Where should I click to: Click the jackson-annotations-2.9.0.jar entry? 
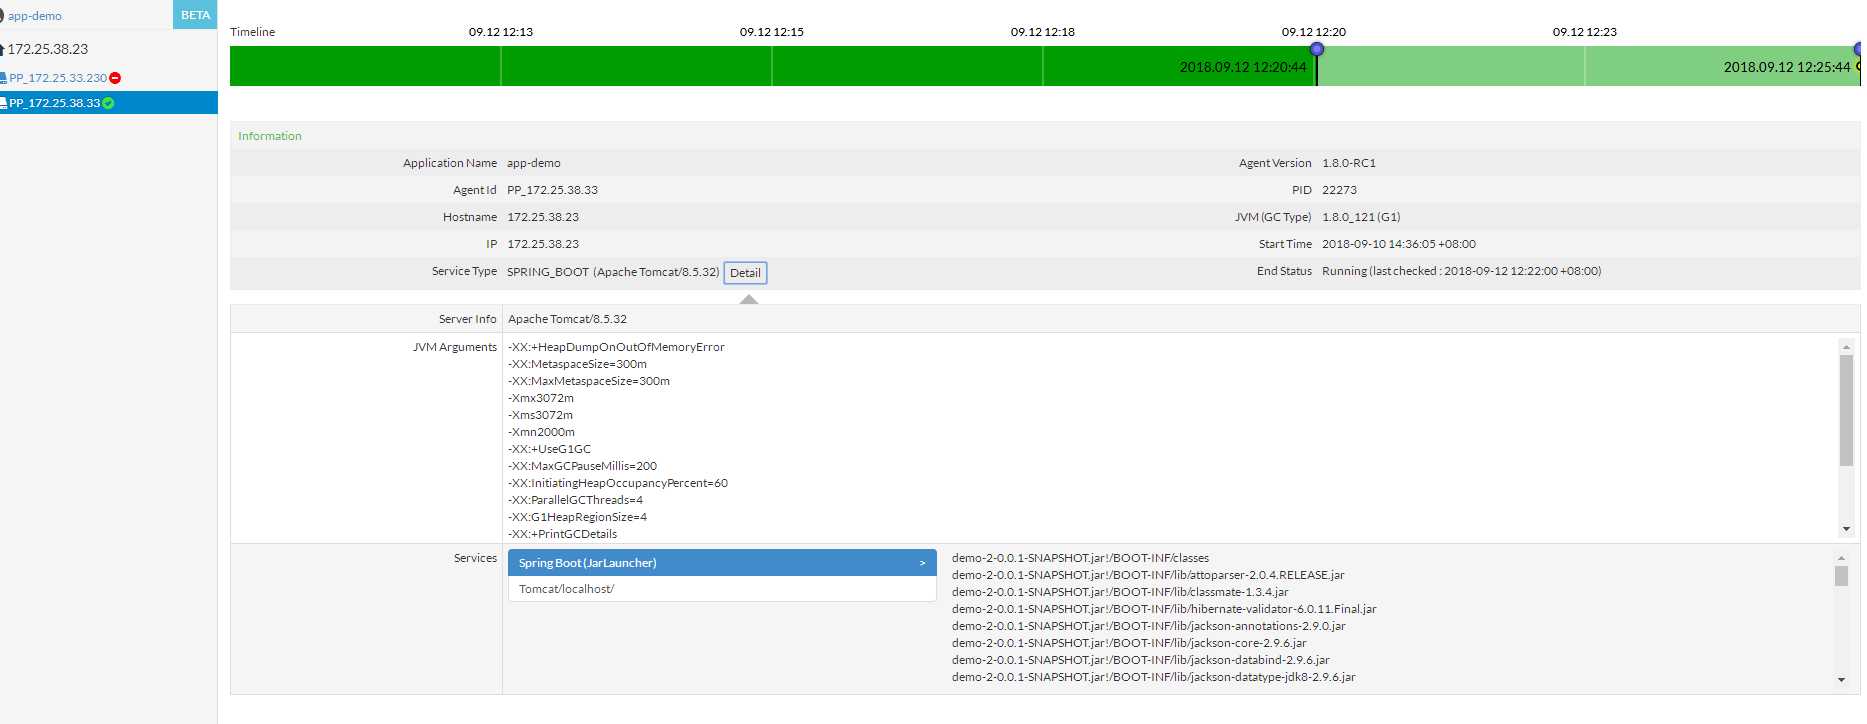click(1149, 626)
